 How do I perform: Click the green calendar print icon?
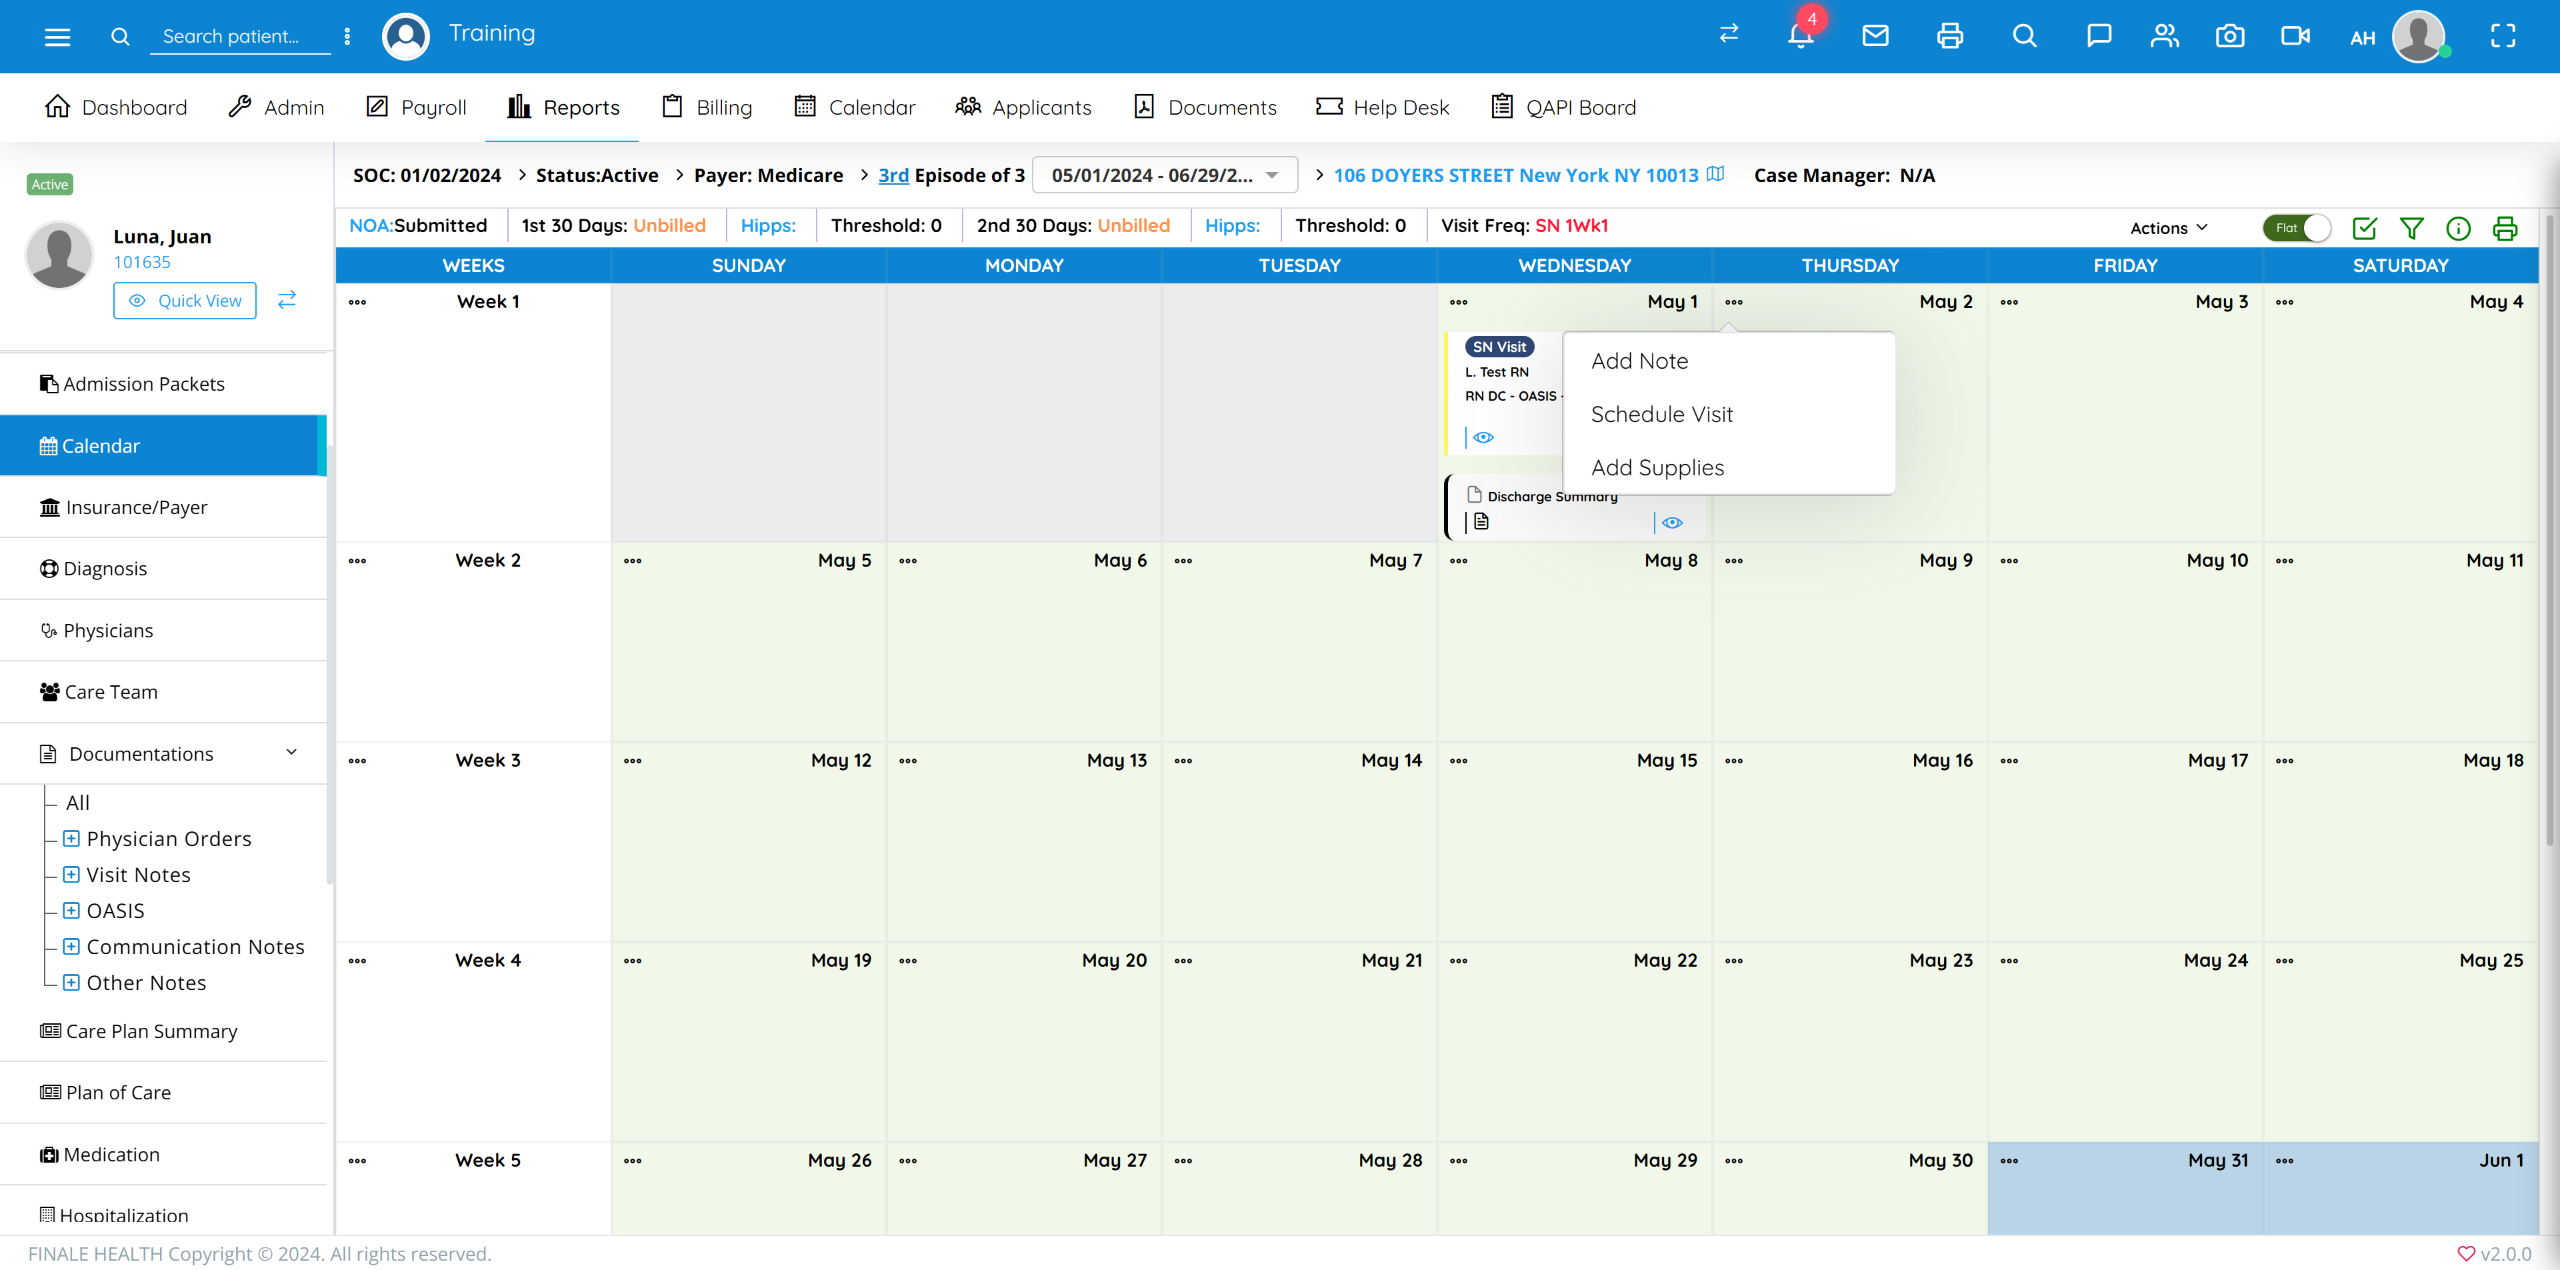[2505, 228]
